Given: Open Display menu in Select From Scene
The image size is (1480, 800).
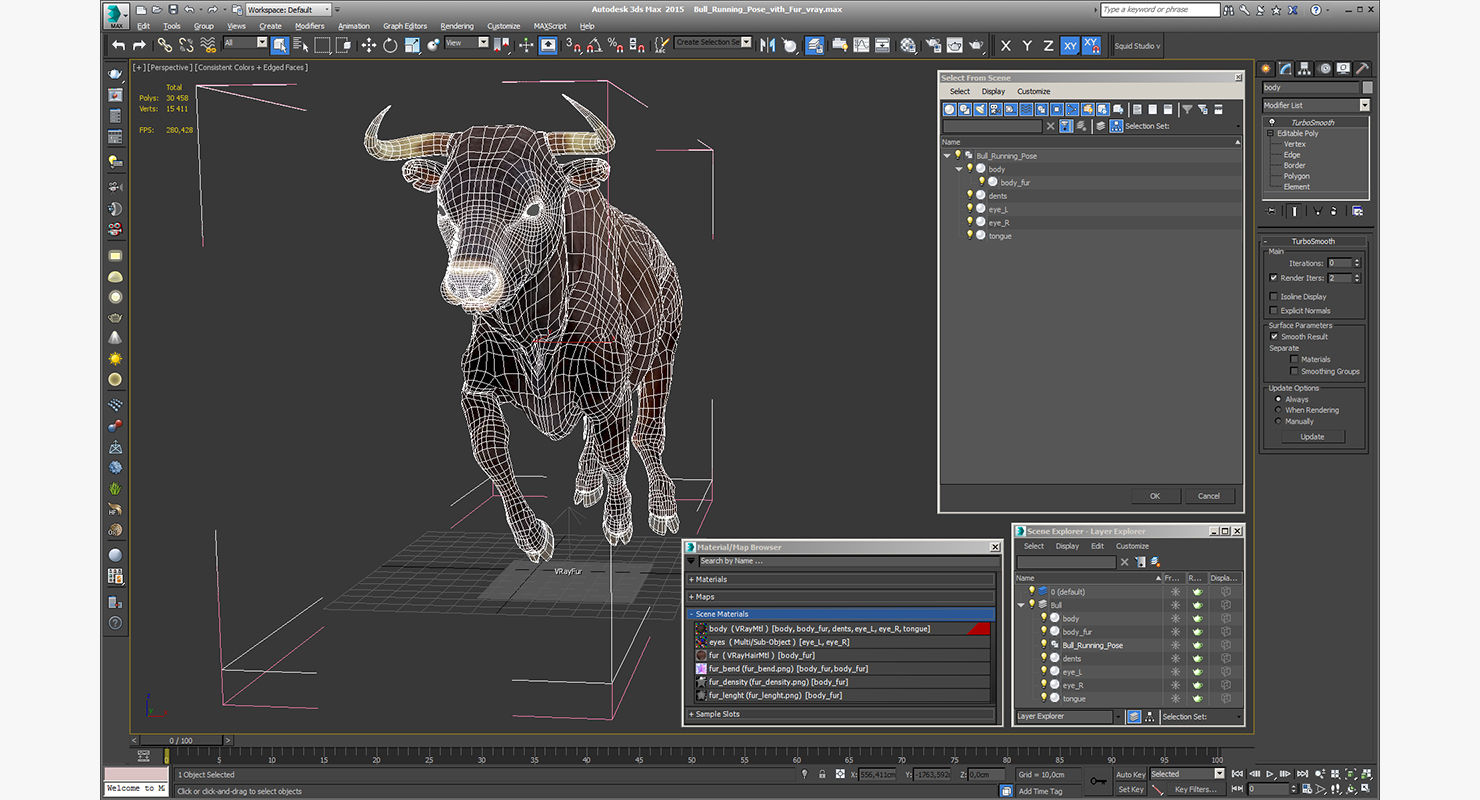Looking at the screenshot, I should coord(993,91).
